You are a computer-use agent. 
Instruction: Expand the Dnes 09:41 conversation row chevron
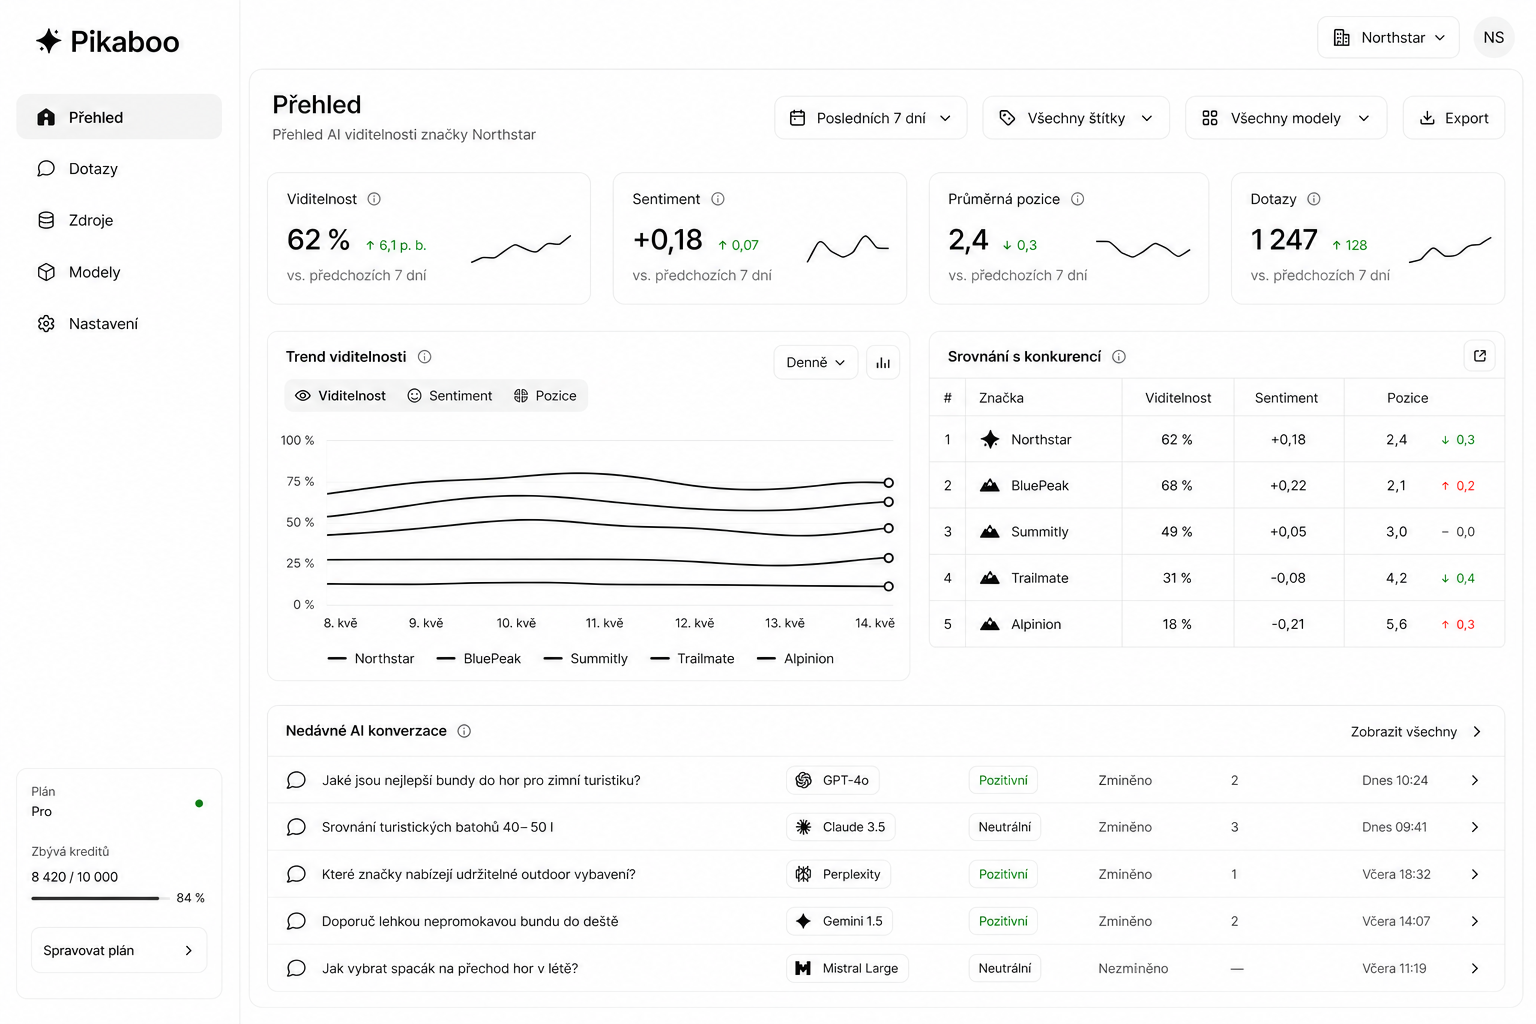click(x=1475, y=827)
